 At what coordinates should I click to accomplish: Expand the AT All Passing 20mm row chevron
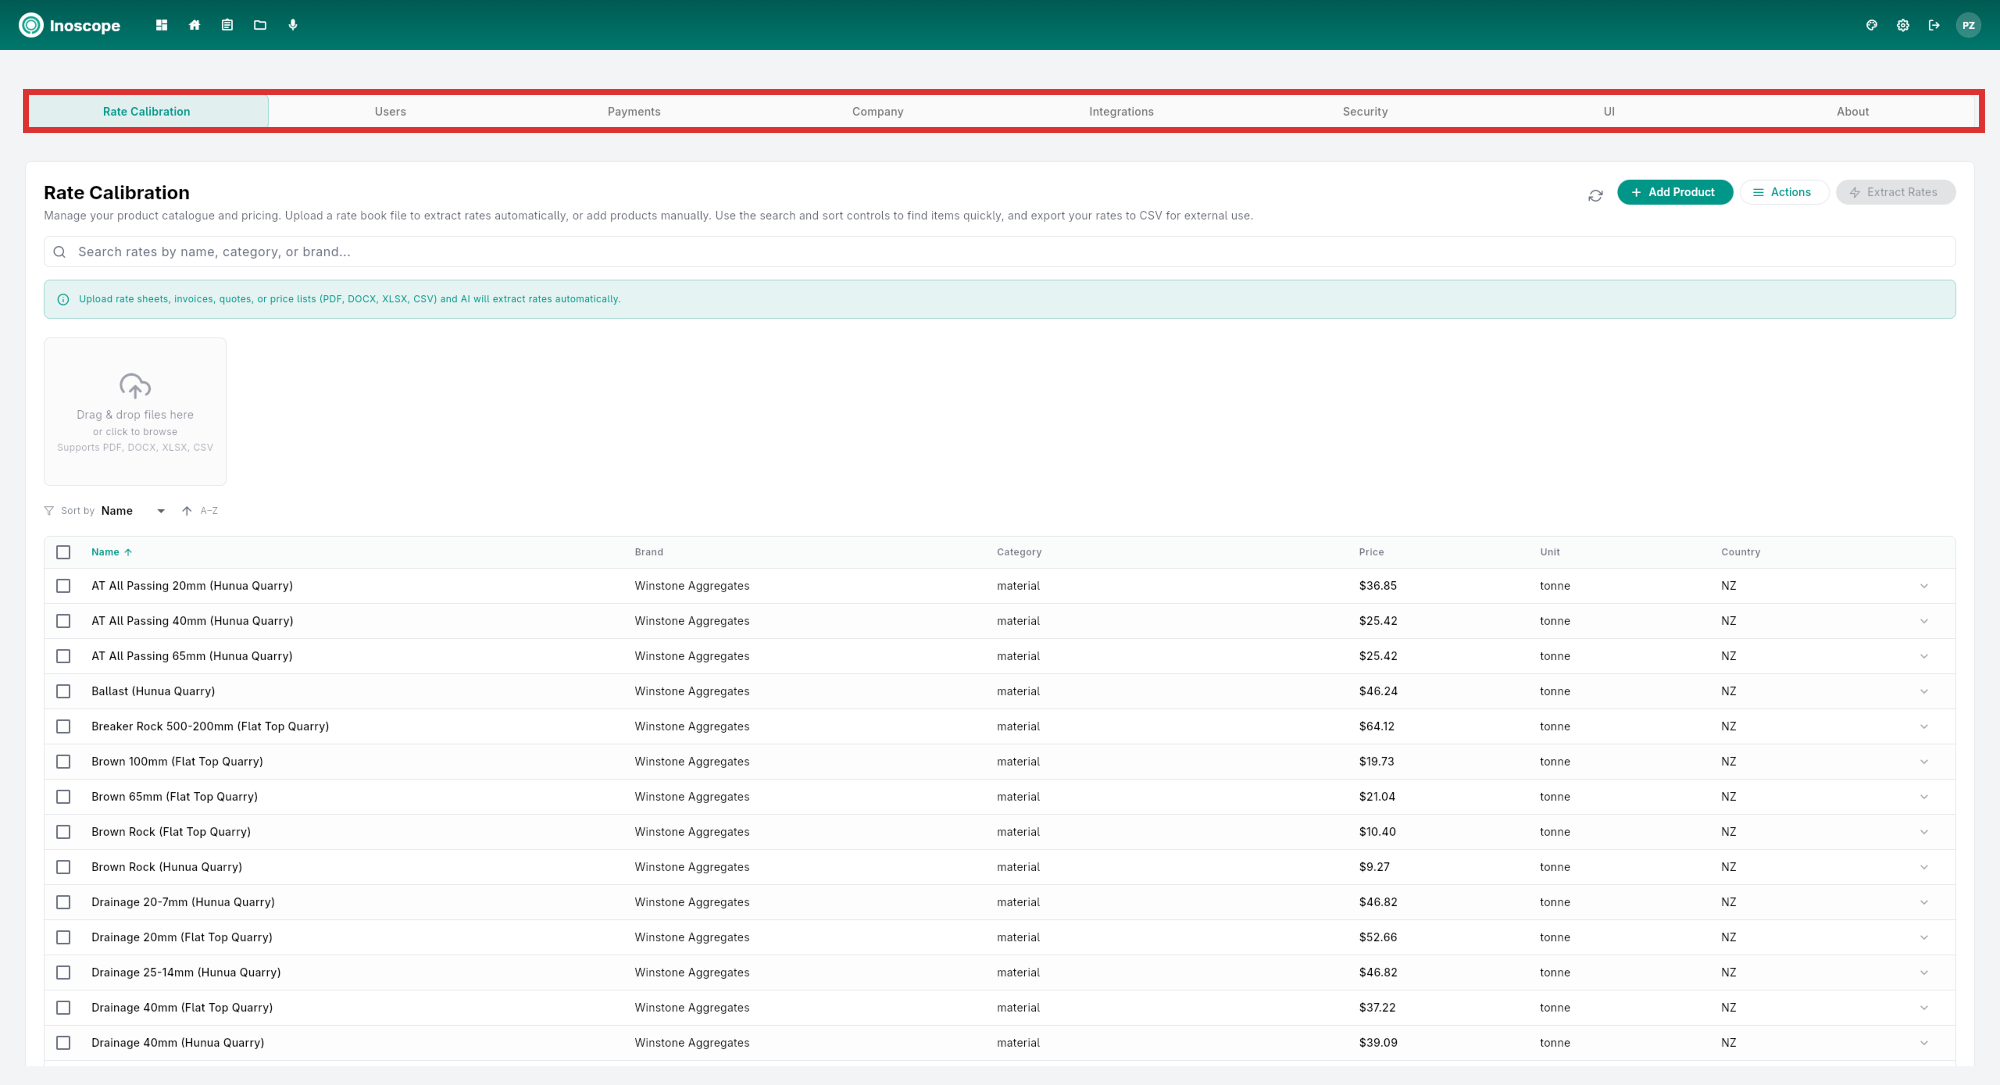[1924, 586]
